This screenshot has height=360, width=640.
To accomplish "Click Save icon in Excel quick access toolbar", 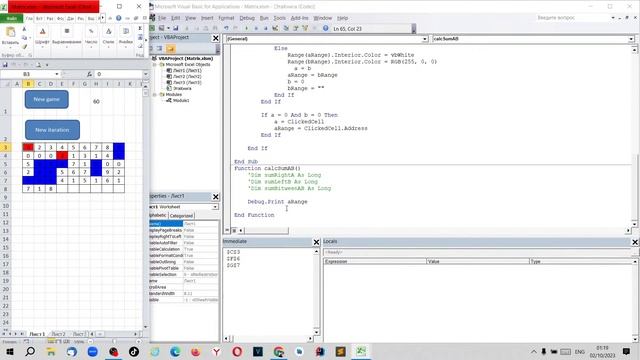I will click(x=5, y=65).
